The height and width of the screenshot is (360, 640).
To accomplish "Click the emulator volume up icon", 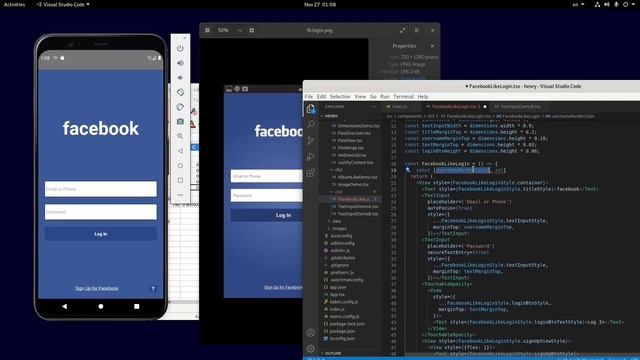I will tap(180, 63).
